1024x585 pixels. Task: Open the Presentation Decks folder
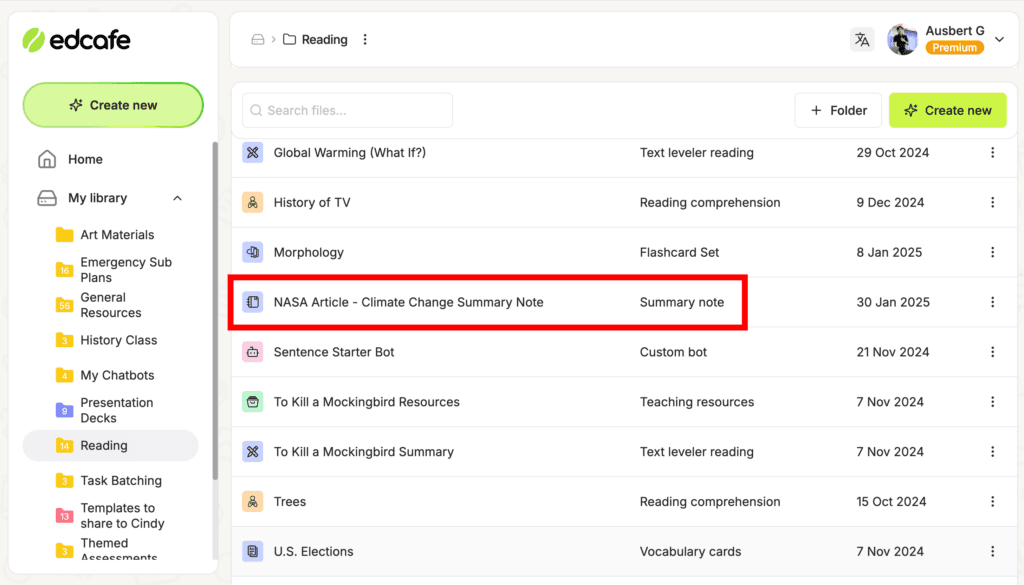point(116,410)
